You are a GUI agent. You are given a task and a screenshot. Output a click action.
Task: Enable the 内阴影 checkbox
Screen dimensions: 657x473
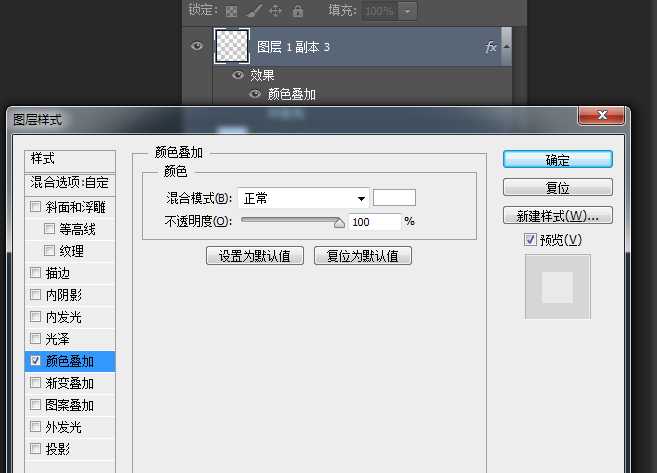point(36,295)
